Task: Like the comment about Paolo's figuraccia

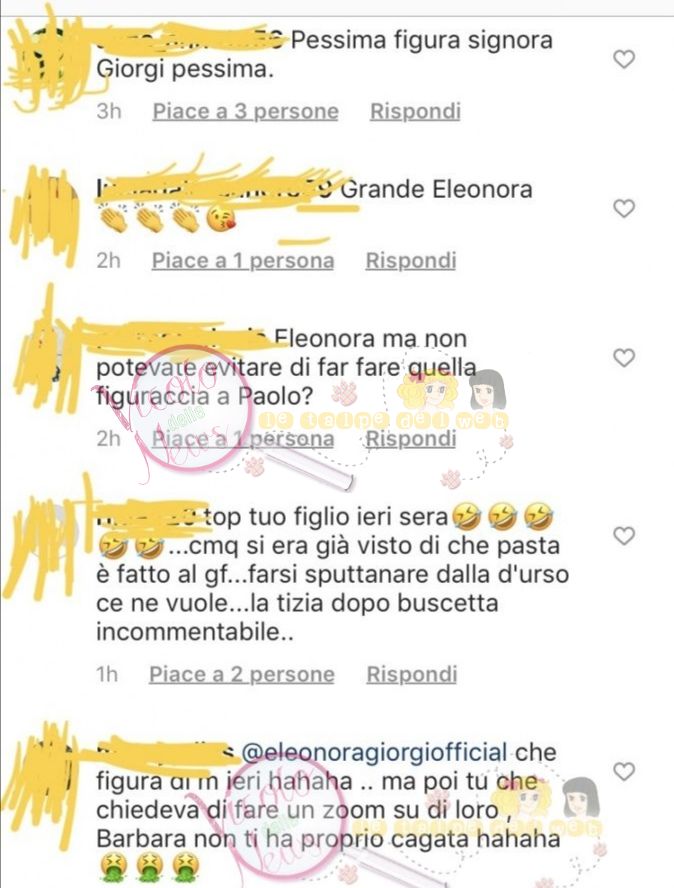Action: (x=624, y=358)
